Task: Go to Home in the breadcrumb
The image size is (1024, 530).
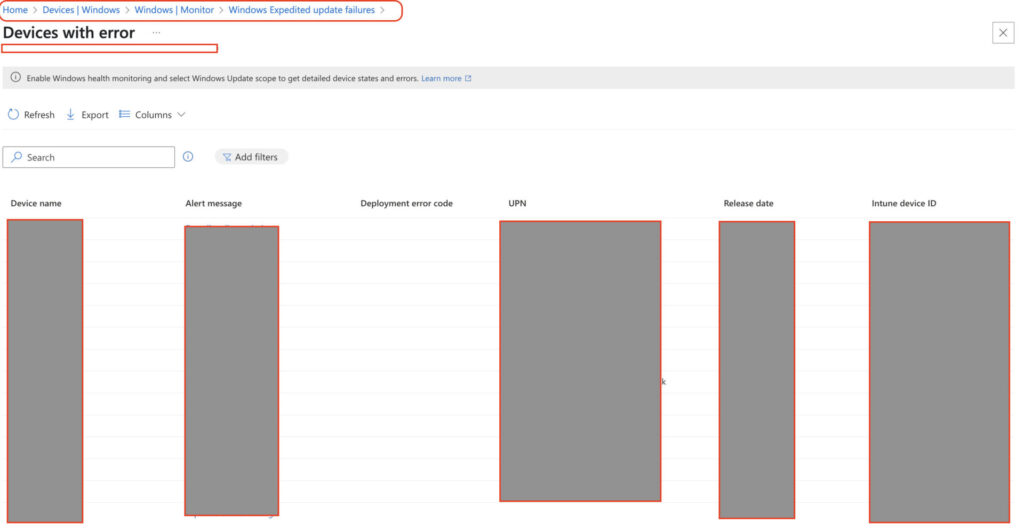Action: click(15, 10)
